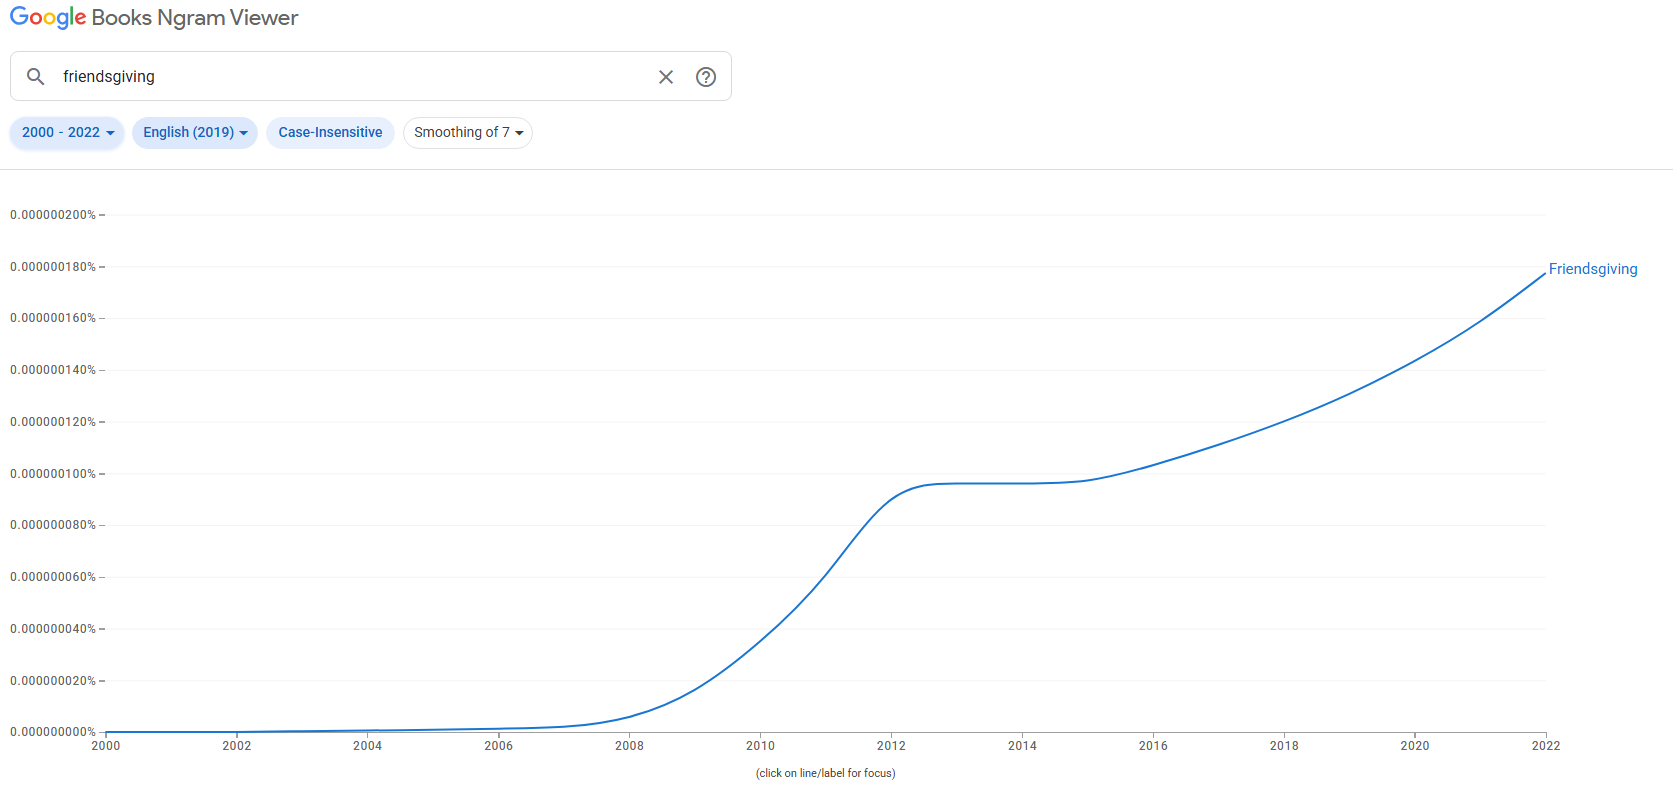This screenshot has height=797, width=1673.
Task: Click the 2018 x-axis label
Action: tap(1284, 745)
